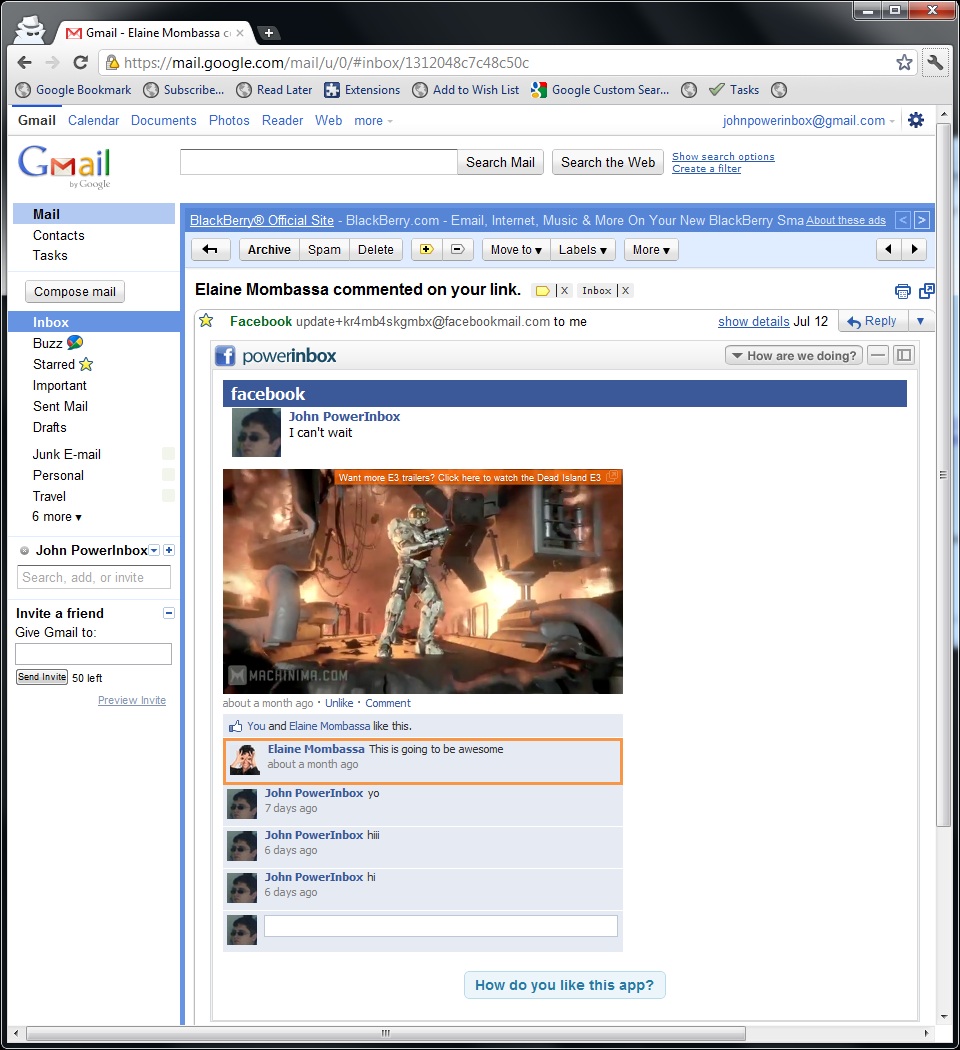Click the Junk E-mail label color box
The image size is (960, 1050).
[x=168, y=454]
